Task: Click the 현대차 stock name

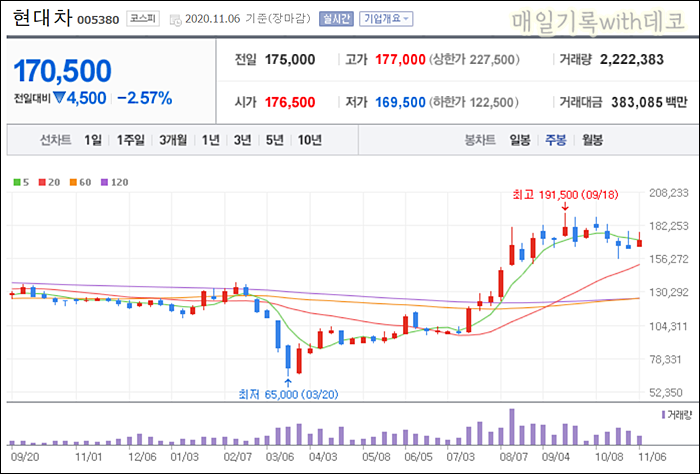Action: (42, 18)
